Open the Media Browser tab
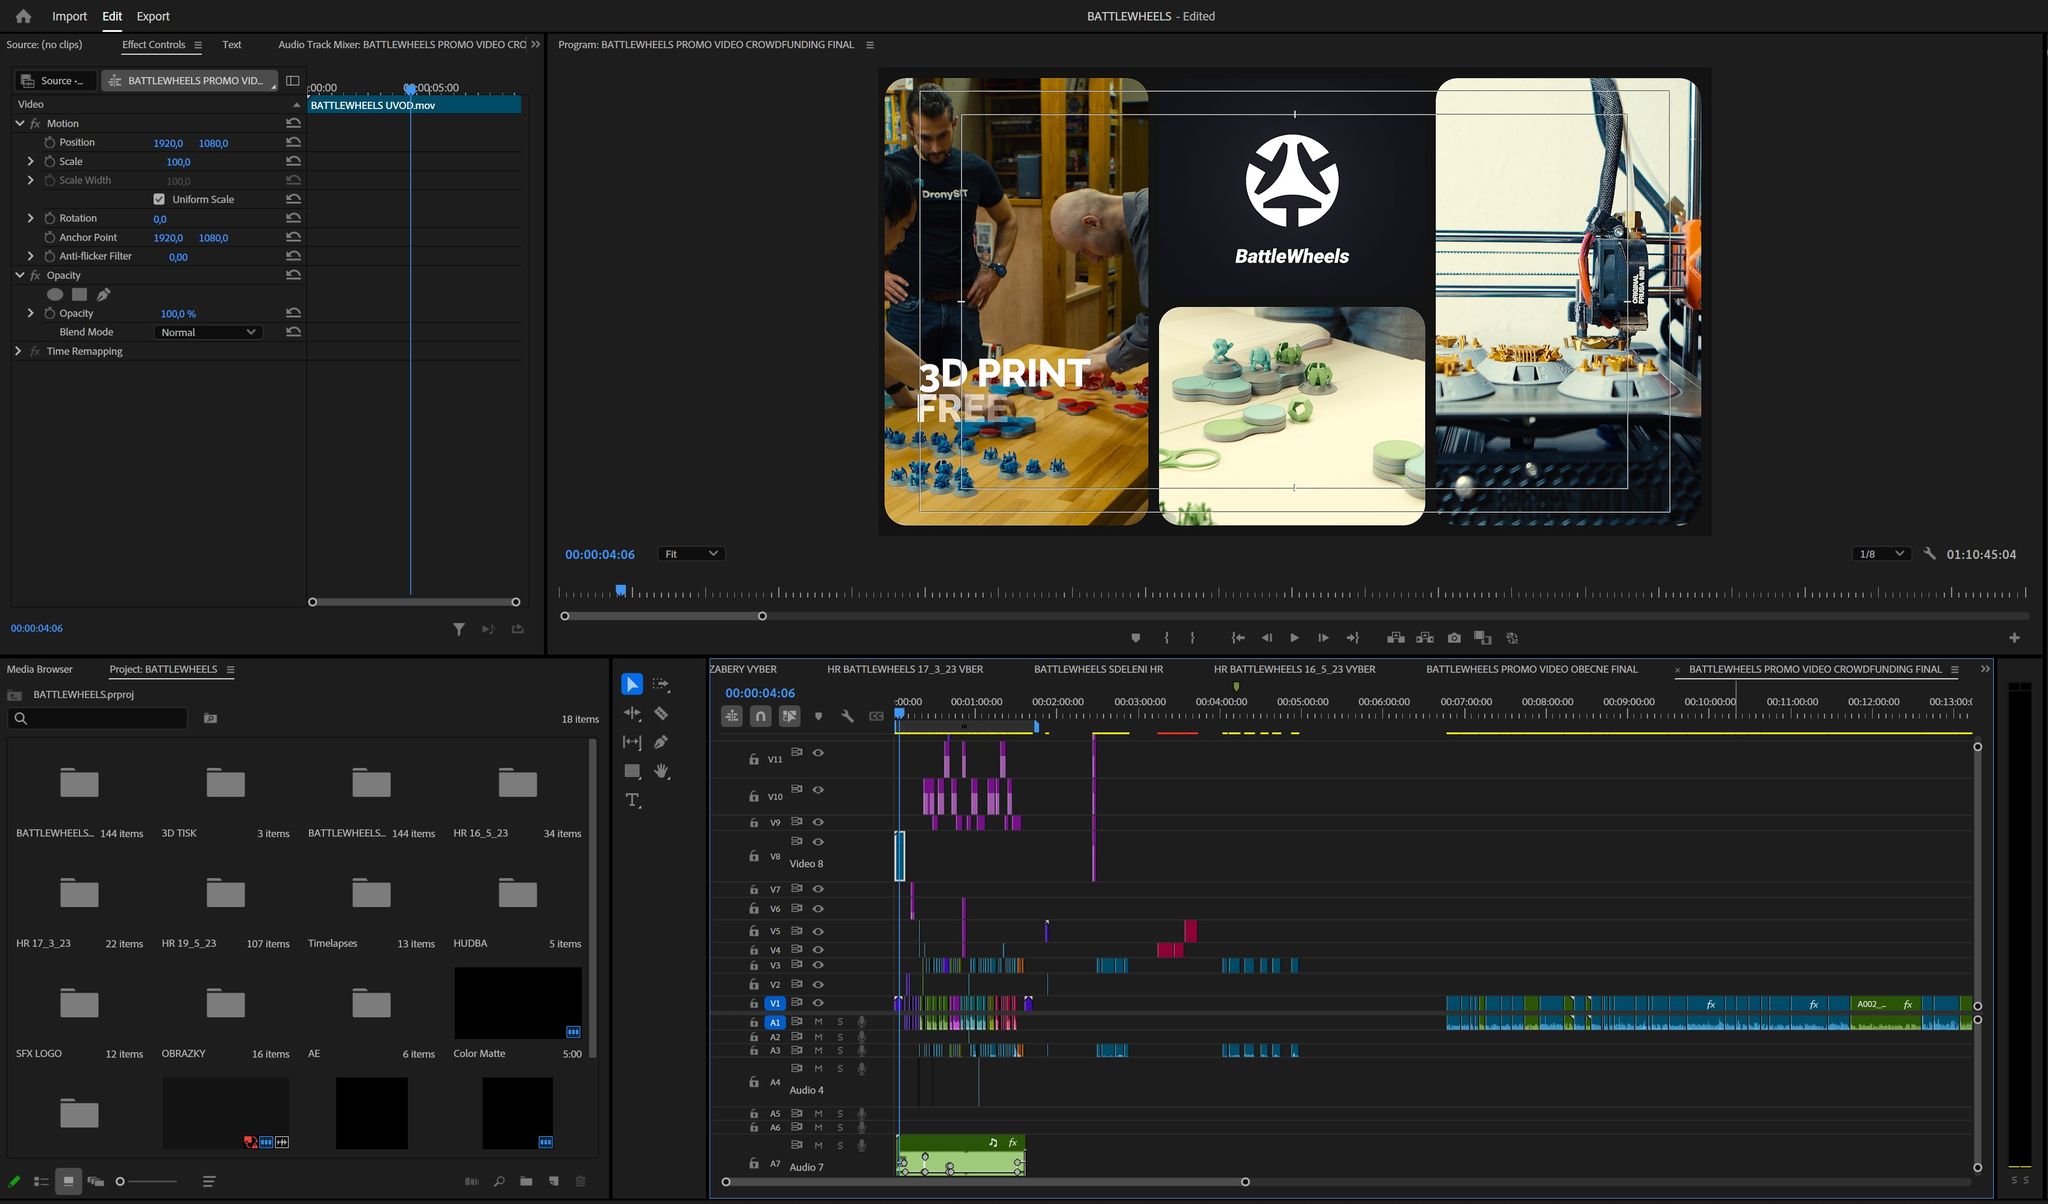The width and height of the screenshot is (2048, 1204). click(x=40, y=669)
